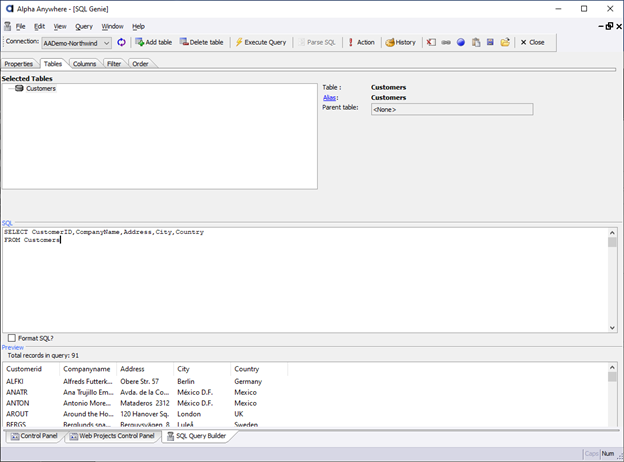The width and height of the screenshot is (624, 462).
Task: Select the ANTON customer id cell
Action: [18, 403]
